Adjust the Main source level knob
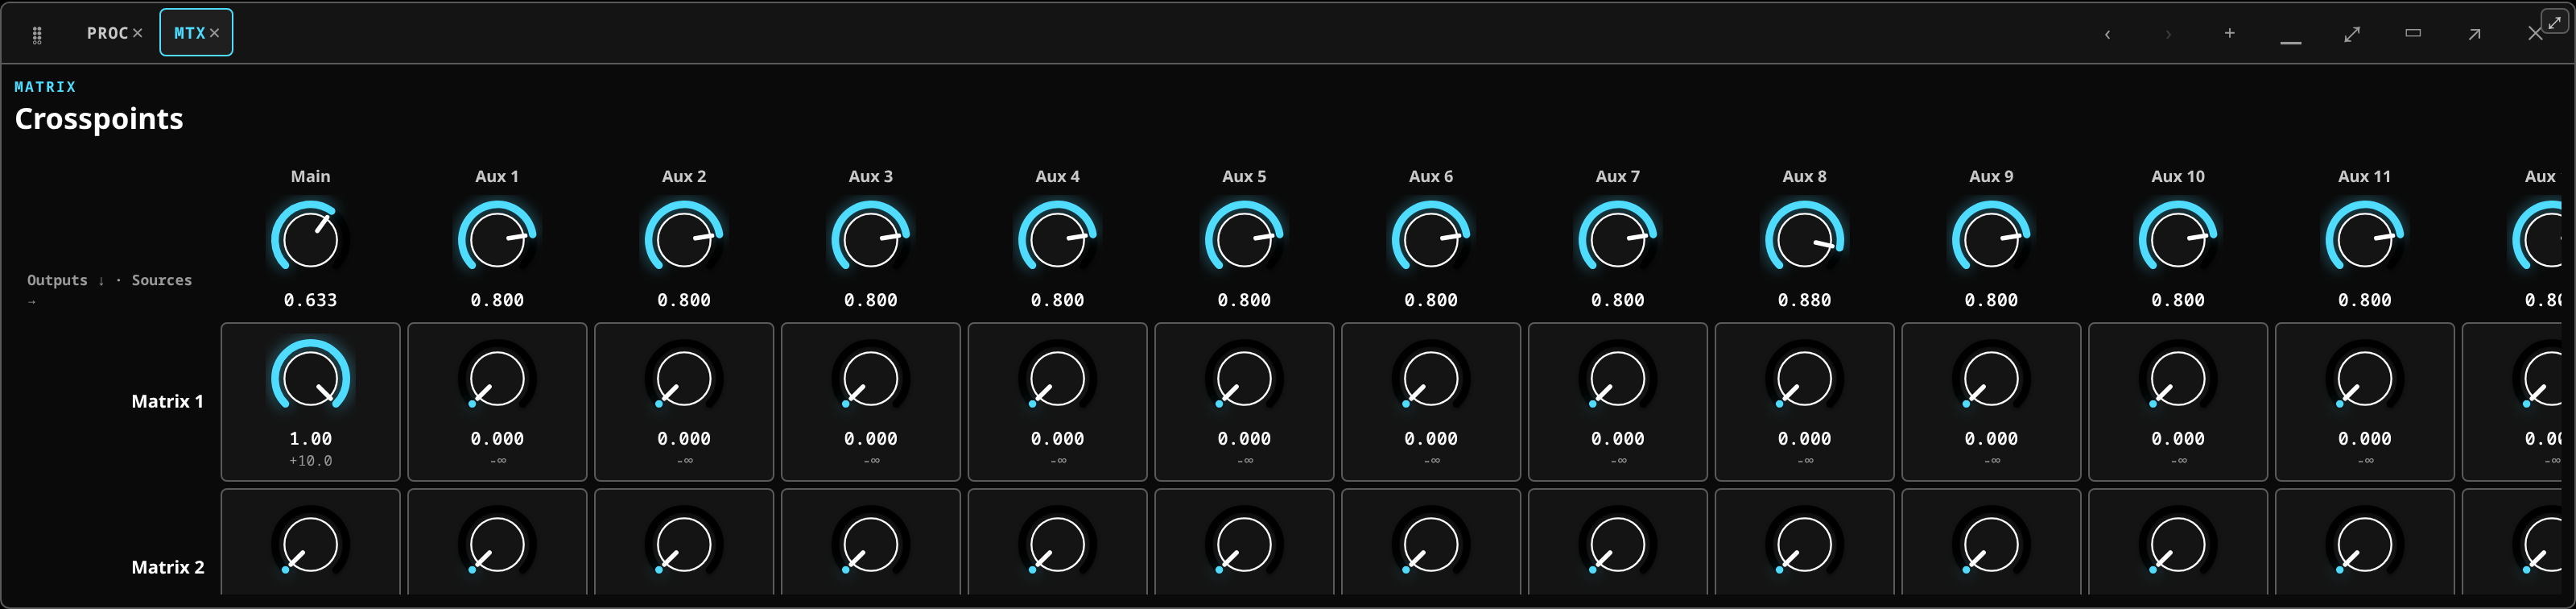Viewport: 2576px width, 609px height. tap(311, 239)
